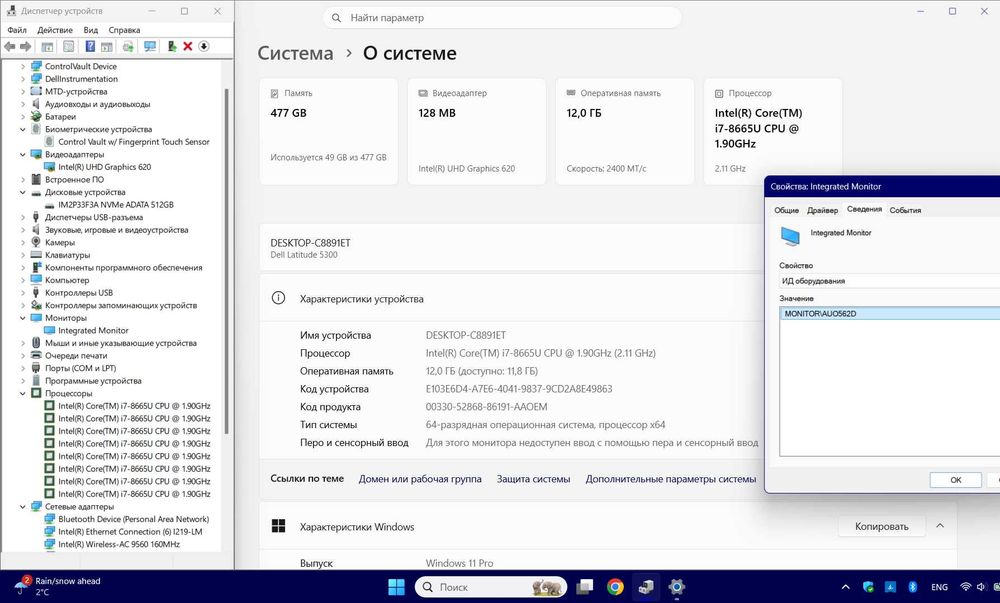Click the Enable device green toolbar icon
Viewport: 1000px width, 603px height.
(172, 47)
